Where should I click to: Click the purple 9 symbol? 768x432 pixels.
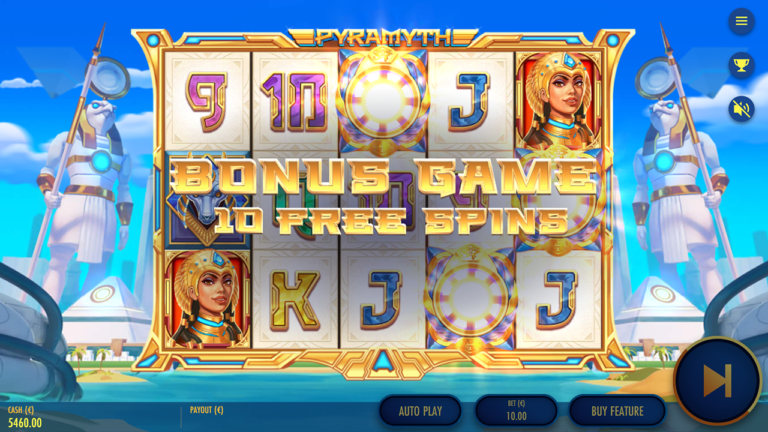point(207,102)
